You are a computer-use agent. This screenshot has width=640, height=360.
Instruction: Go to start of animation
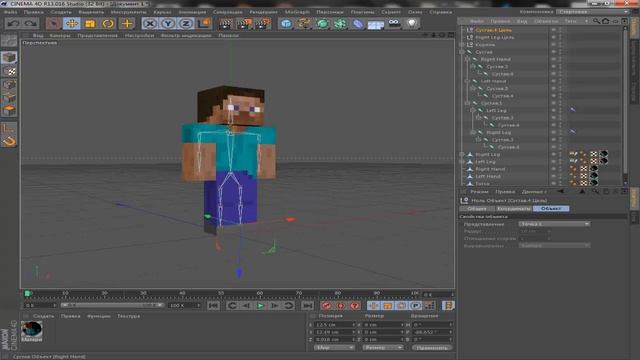[213, 306]
